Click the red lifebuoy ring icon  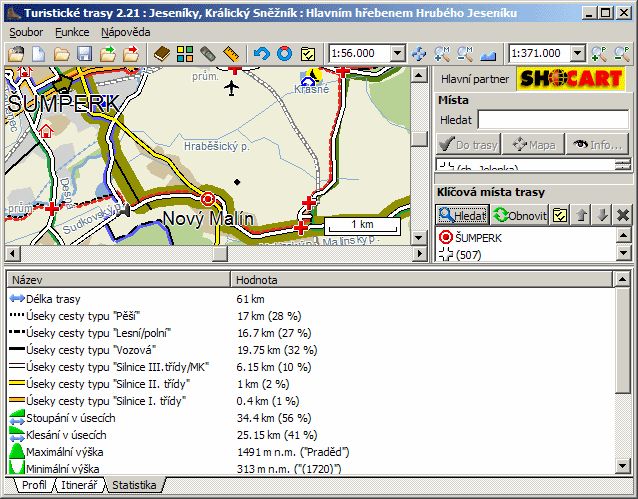285,53
